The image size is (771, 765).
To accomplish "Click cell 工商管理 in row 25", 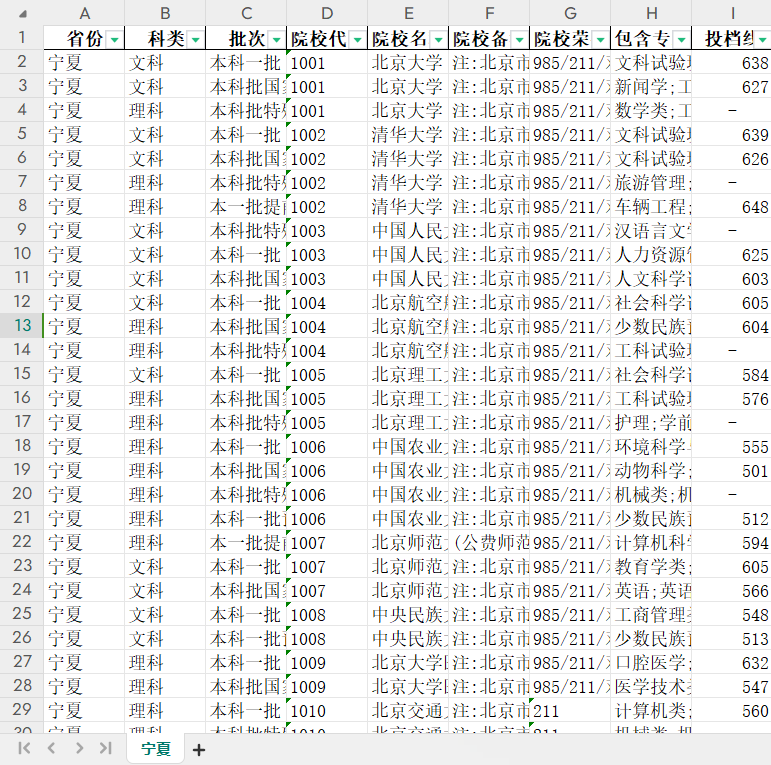I will tap(651, 615).
